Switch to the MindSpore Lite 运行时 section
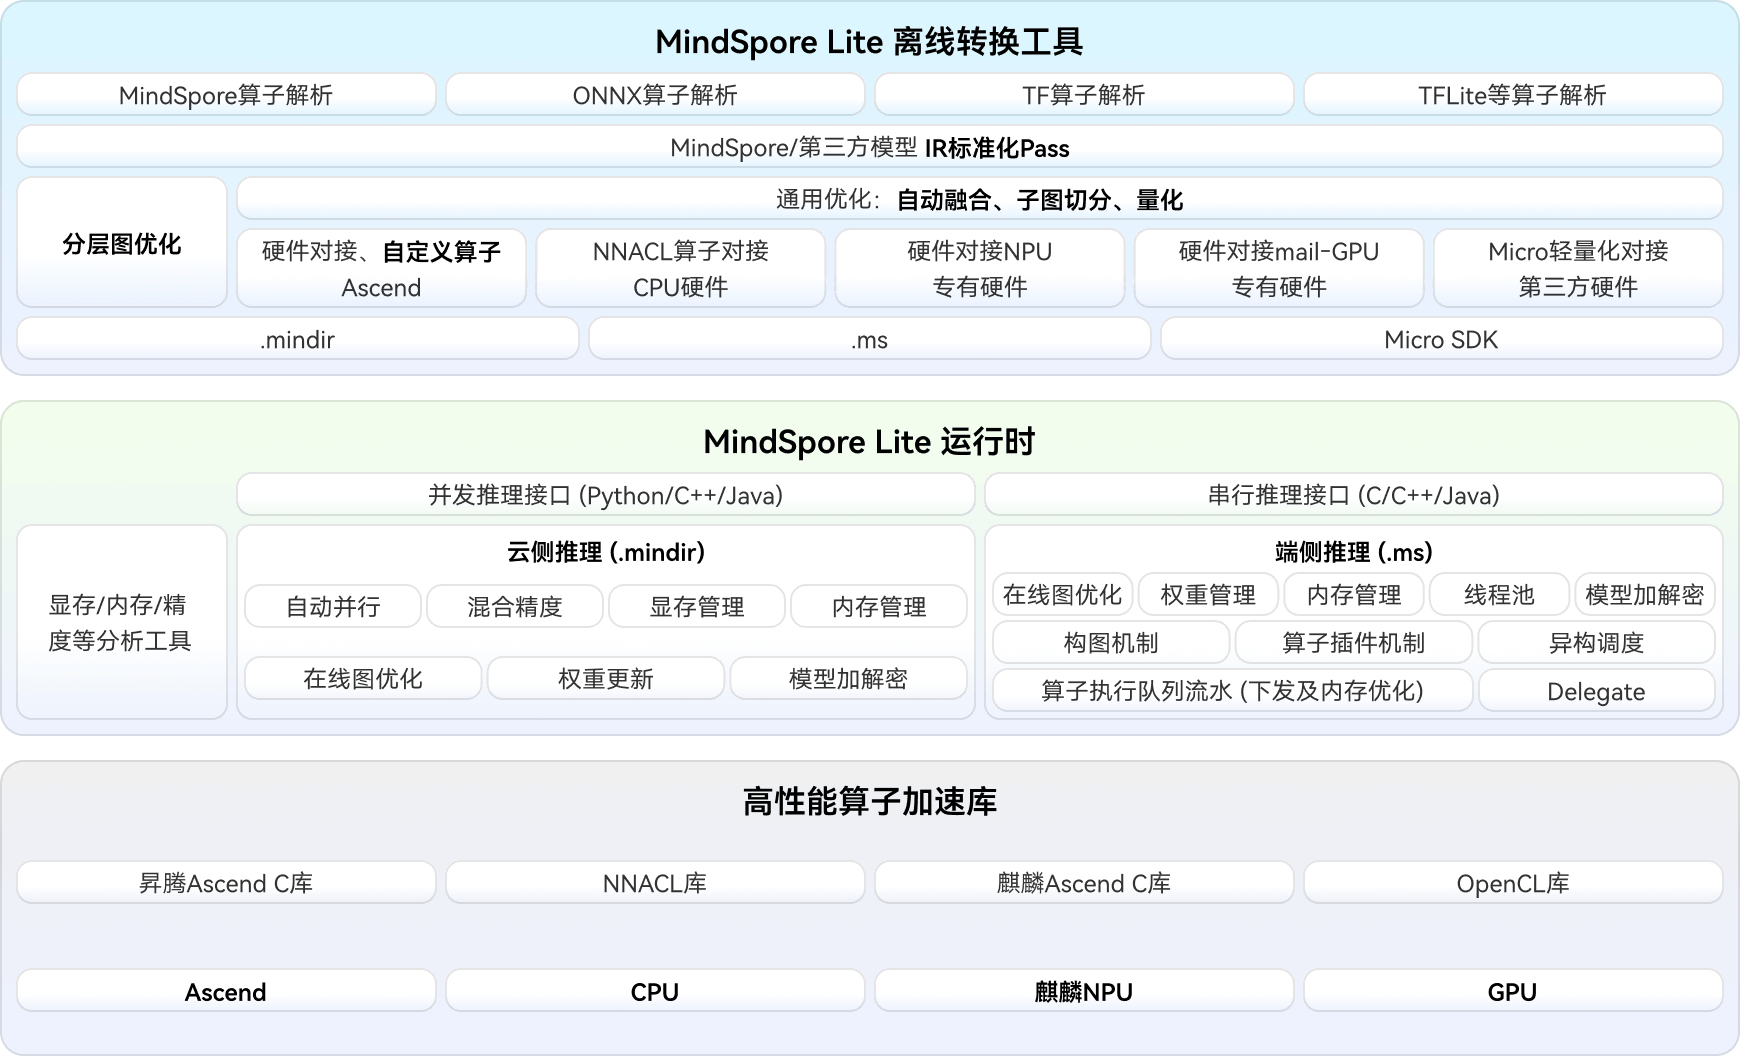1740x1056 pixels. coord(869,441)
